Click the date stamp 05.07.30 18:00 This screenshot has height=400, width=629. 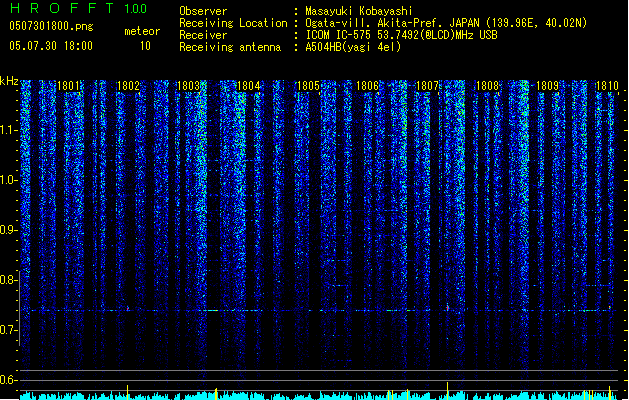coord(51,46)
